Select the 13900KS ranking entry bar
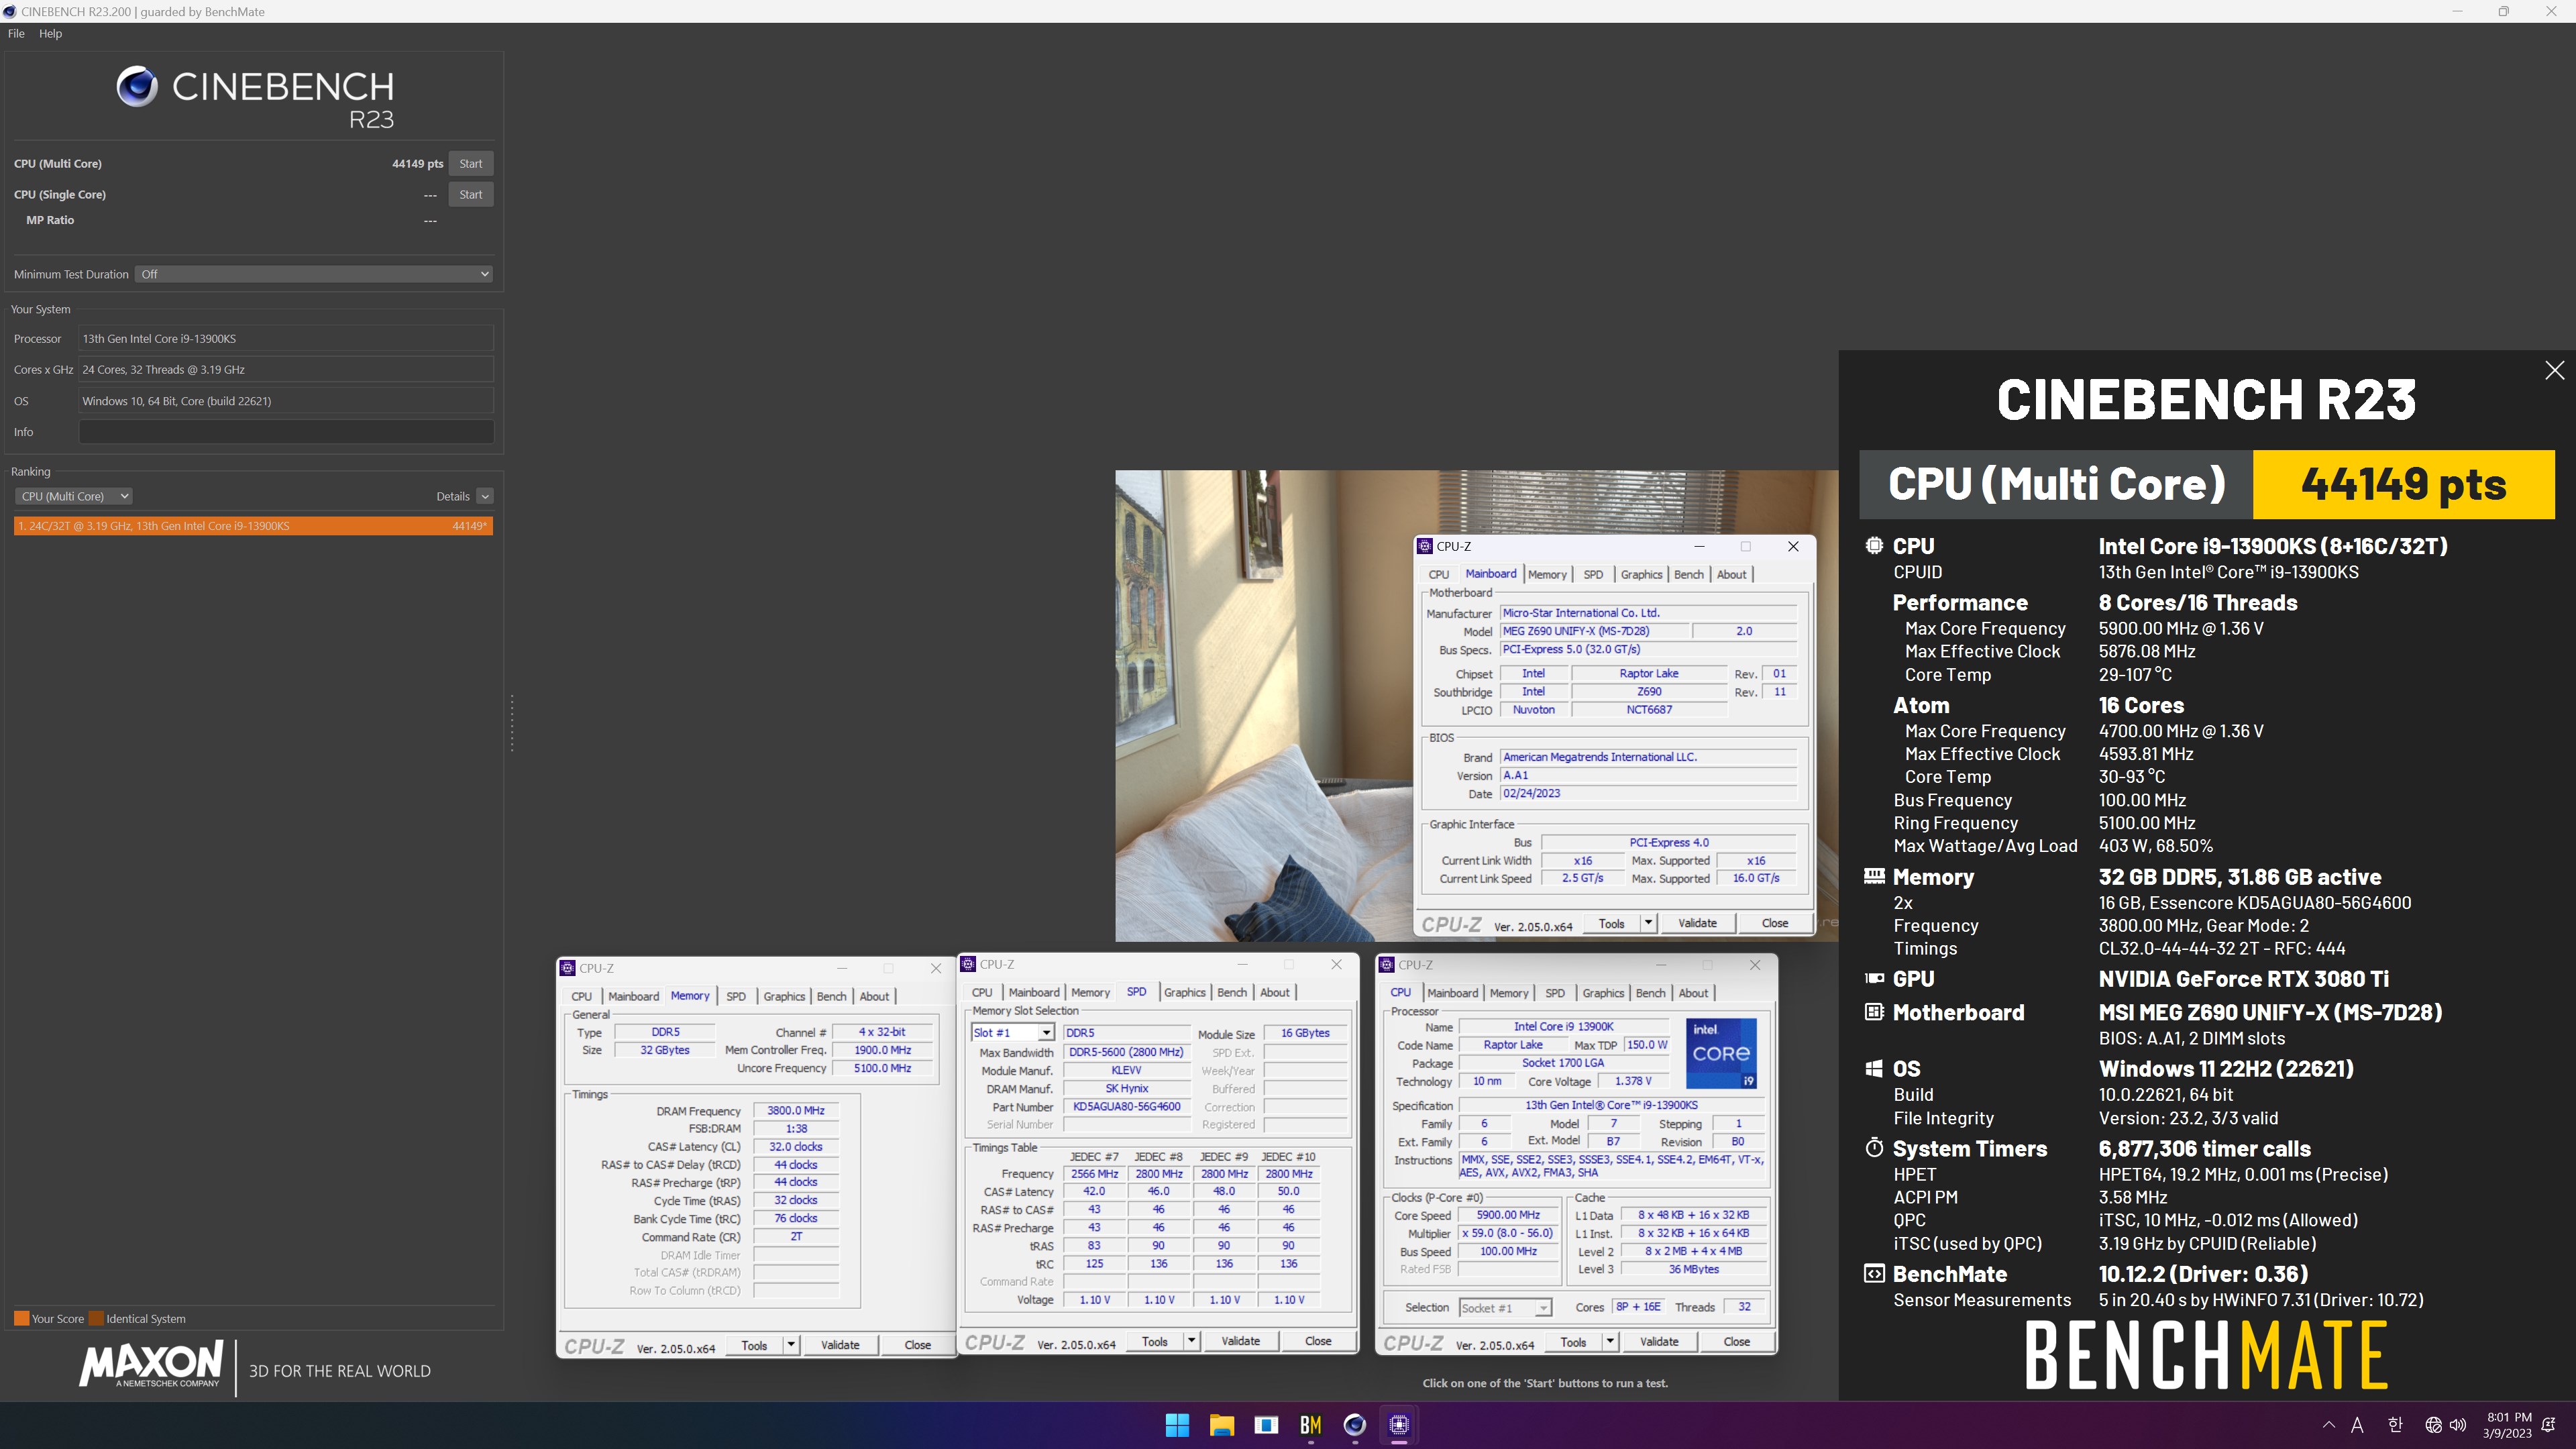Image resolution: width=2576 pixels, height=1449 pixels. (253, 526)
